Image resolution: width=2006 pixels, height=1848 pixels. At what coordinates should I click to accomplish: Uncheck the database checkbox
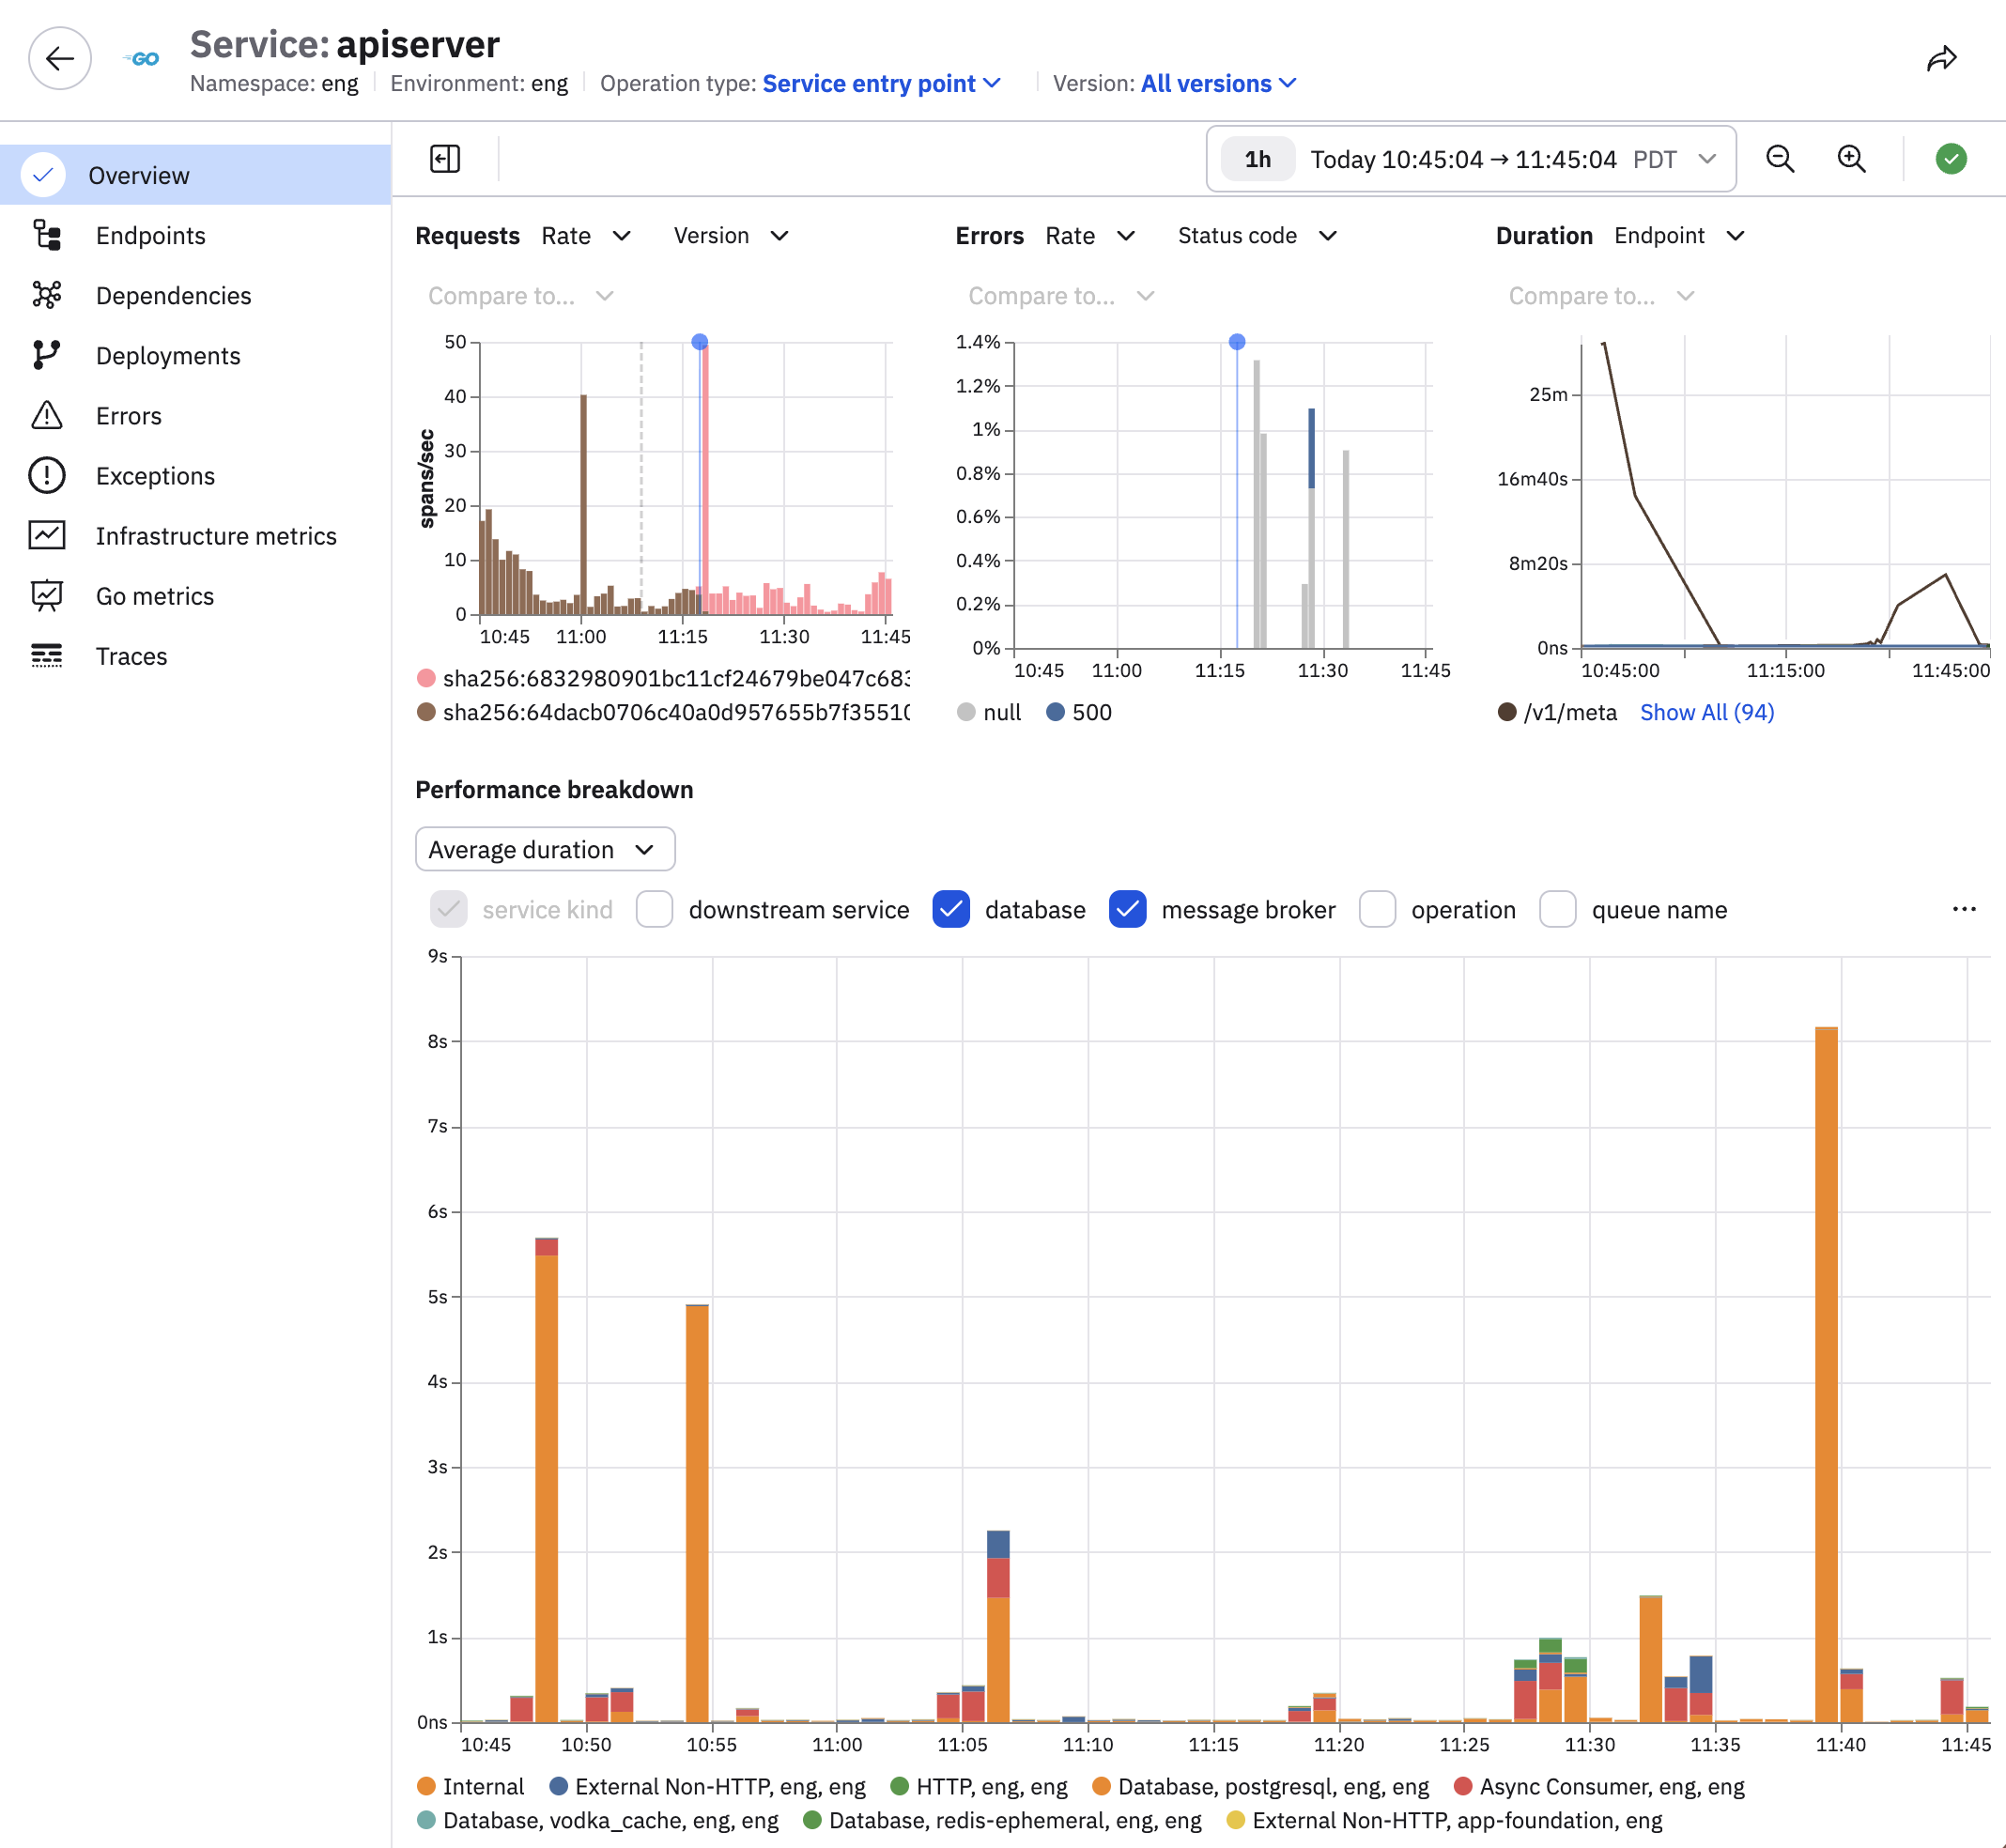951,909
